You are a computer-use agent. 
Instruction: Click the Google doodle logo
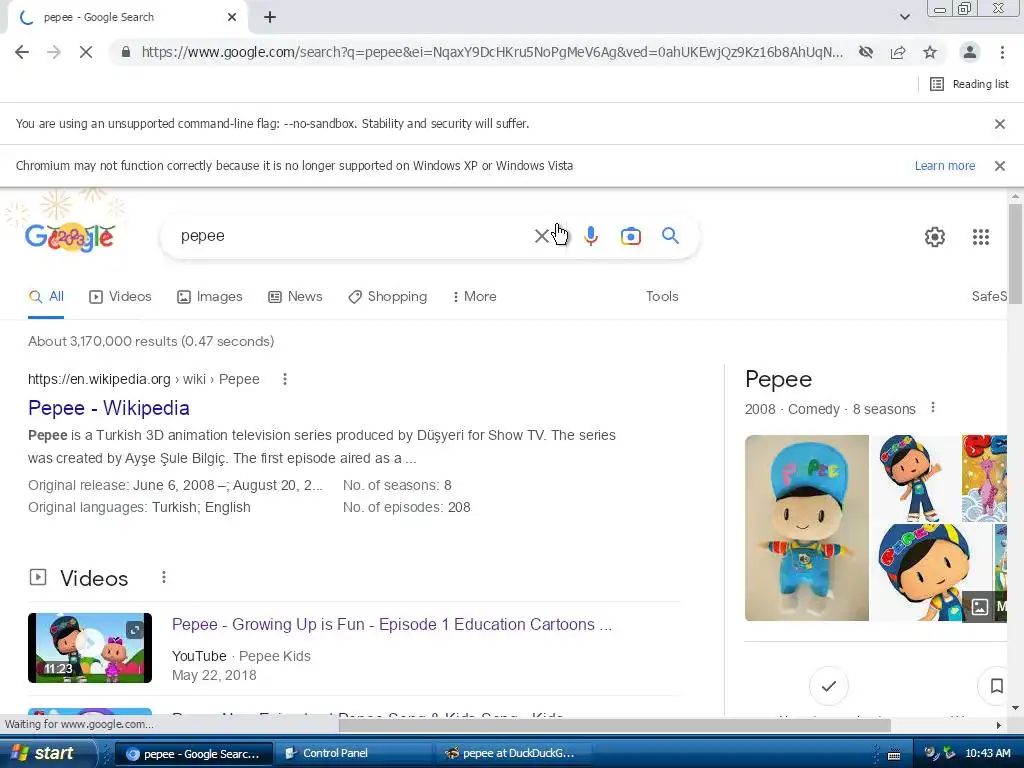(70, 236)
